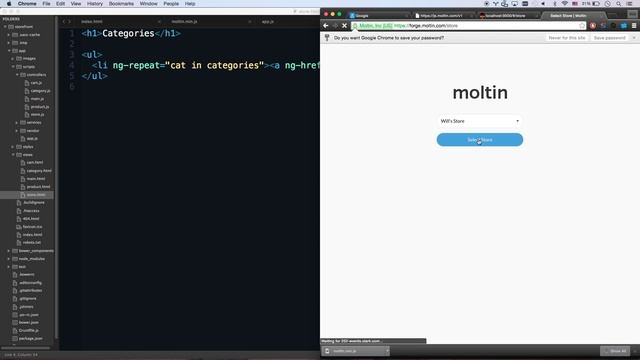Collapse the app folder in sidebar
This screenshot has width=640, height=360.
point(9,51)
